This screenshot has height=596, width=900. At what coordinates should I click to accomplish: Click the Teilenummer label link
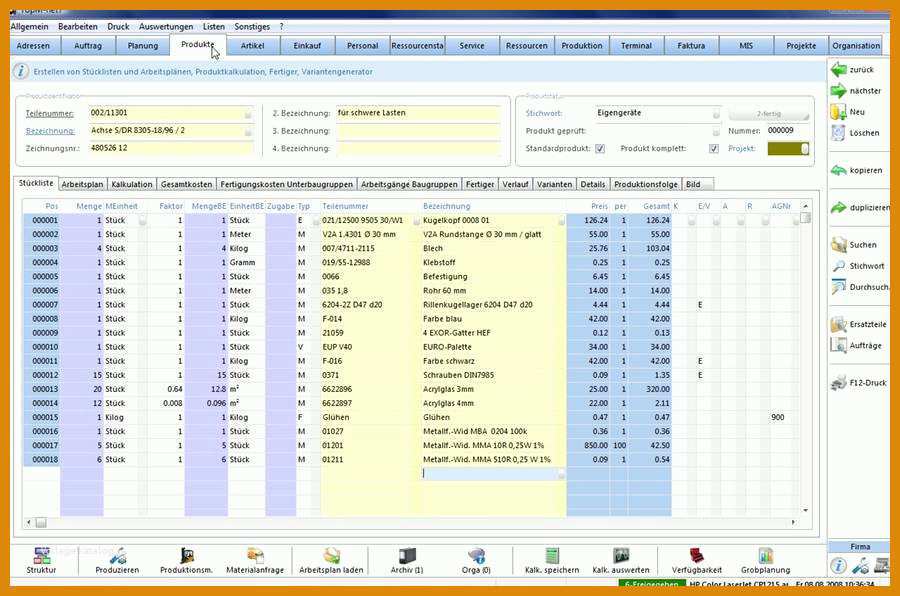tap(49, 114)
